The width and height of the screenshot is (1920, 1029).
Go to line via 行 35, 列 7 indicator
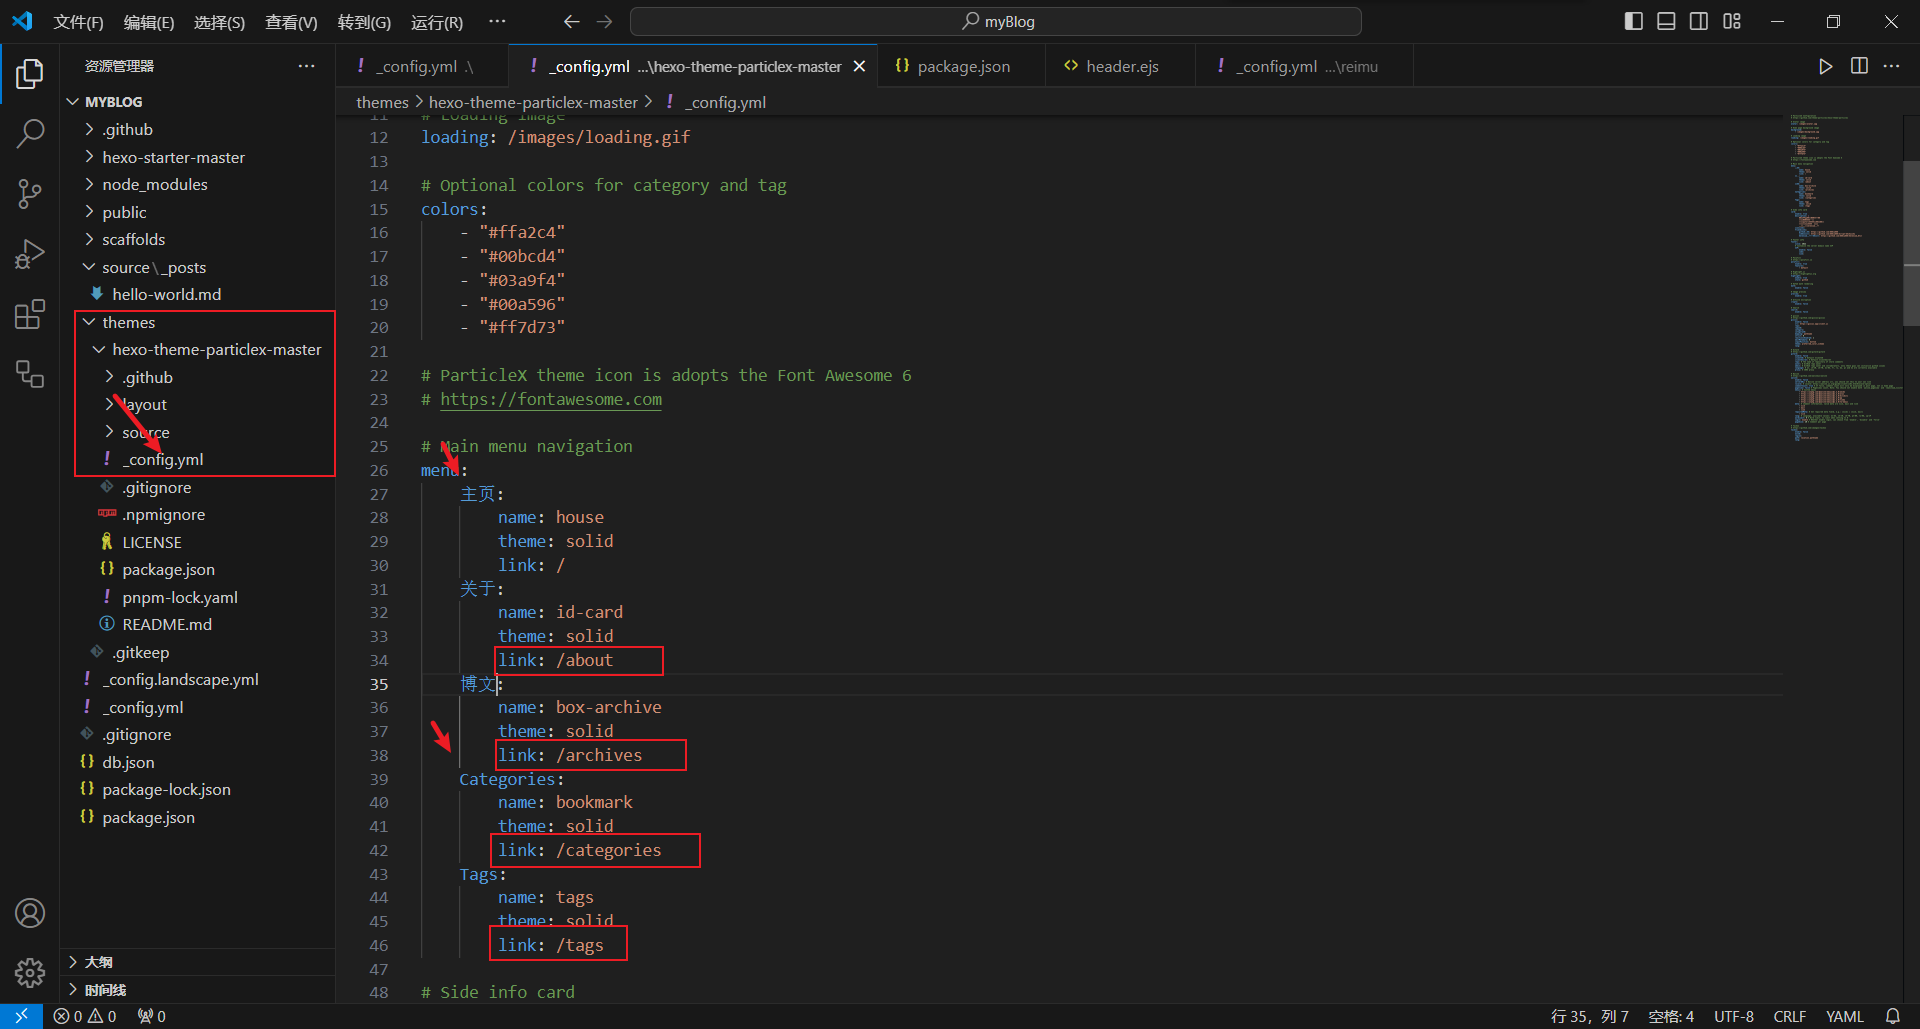tap(1590, 1016)
